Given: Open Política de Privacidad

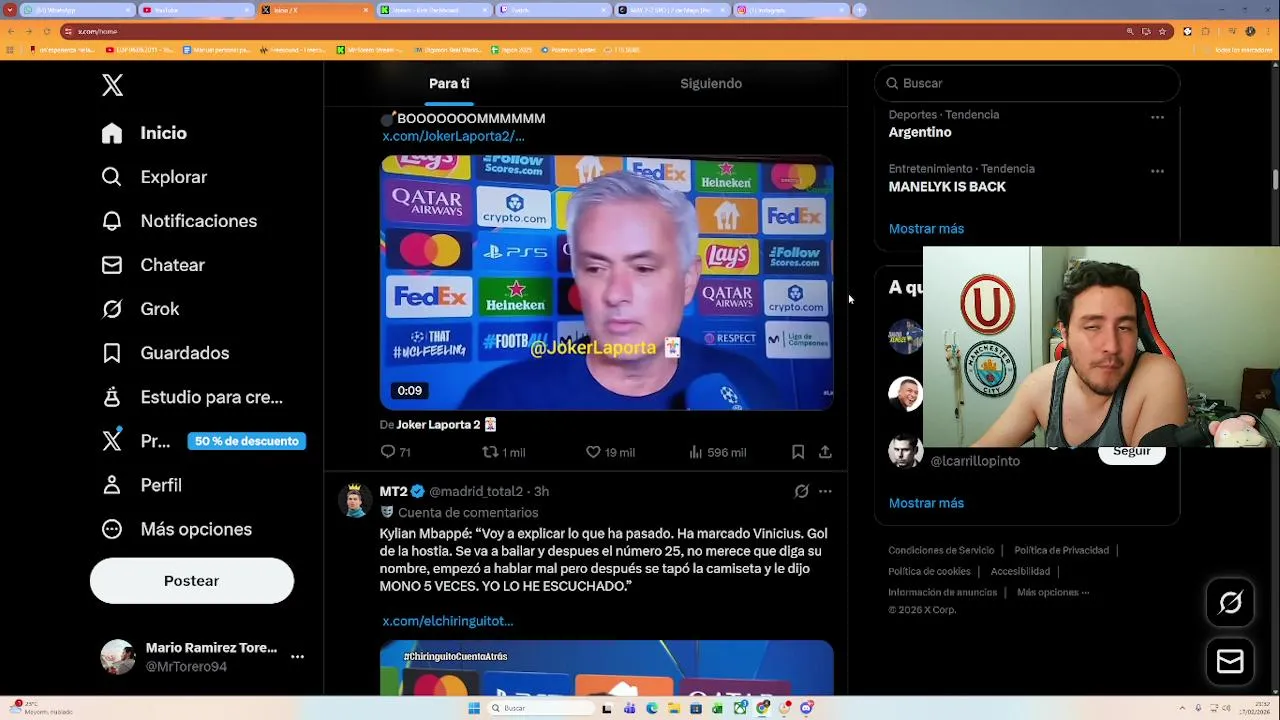Looking at the screenshot, I should [1061, 551].
